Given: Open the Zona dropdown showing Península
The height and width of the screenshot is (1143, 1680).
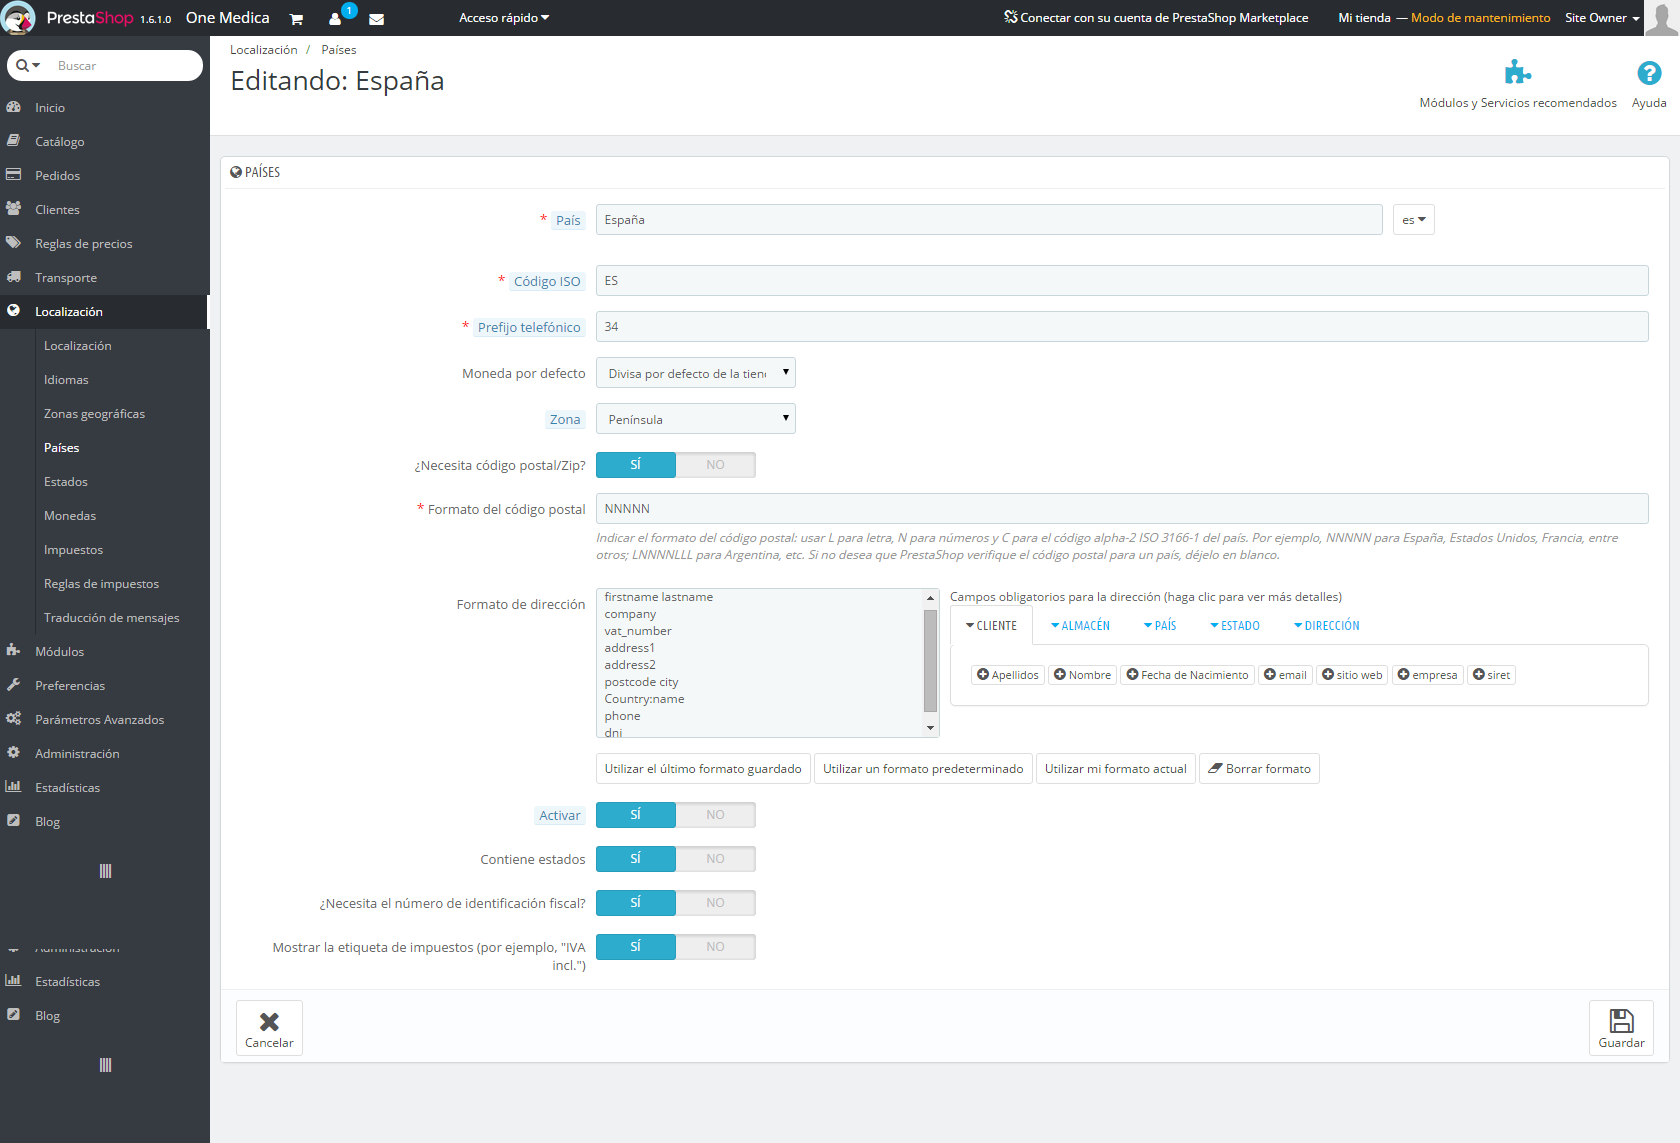Looking at the screenshot, I should click(696, 419).
